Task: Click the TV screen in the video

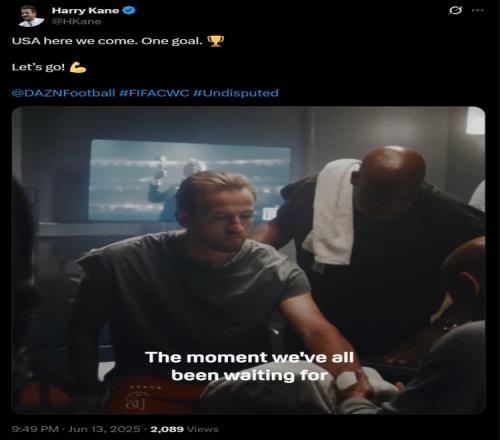Action: click(190, 181)
